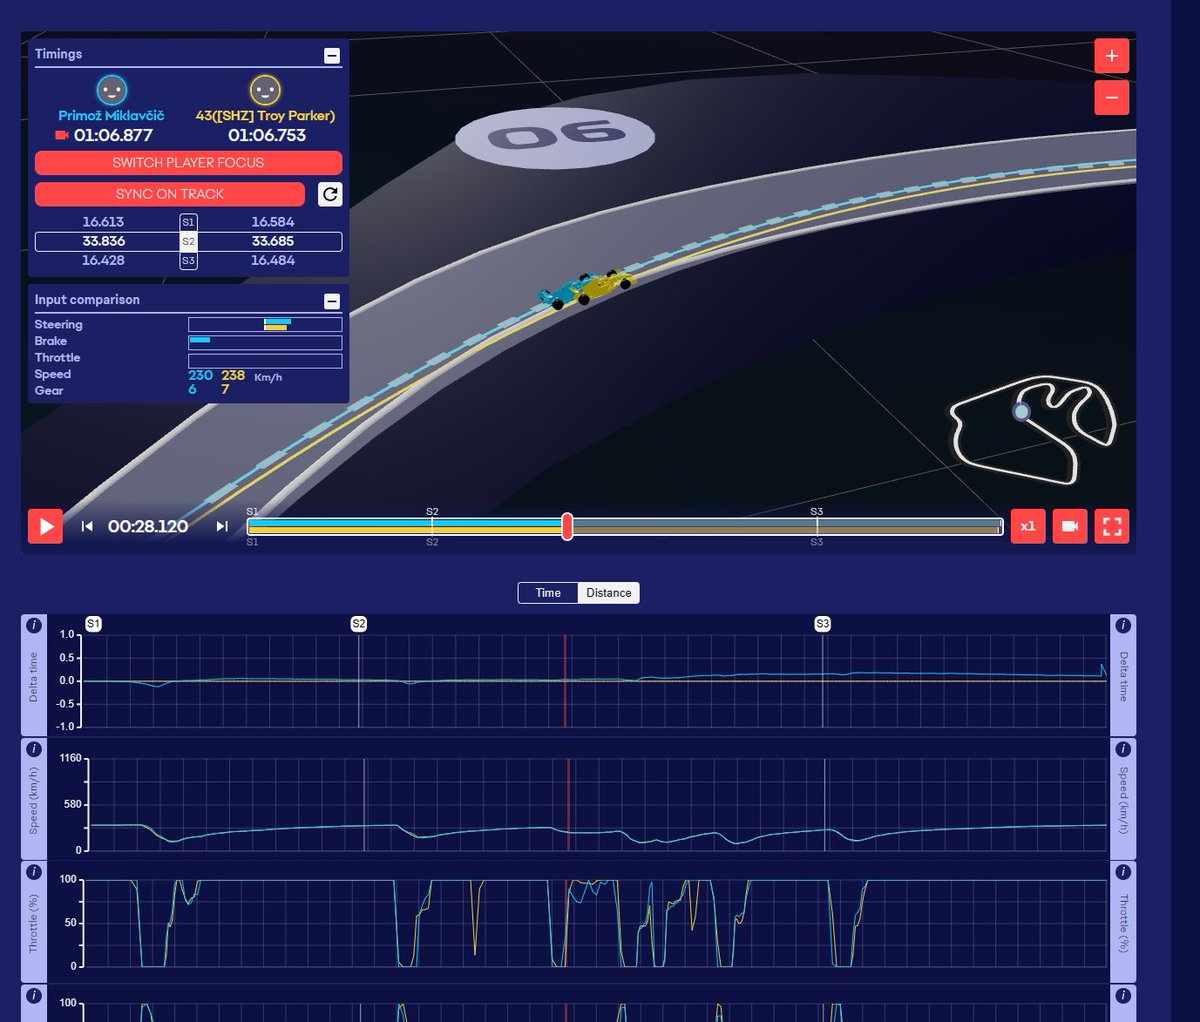This screenshot has height=1022, width=1200.
Task: Collapse the Input comparison panel
Action: [x=332, y=301]
